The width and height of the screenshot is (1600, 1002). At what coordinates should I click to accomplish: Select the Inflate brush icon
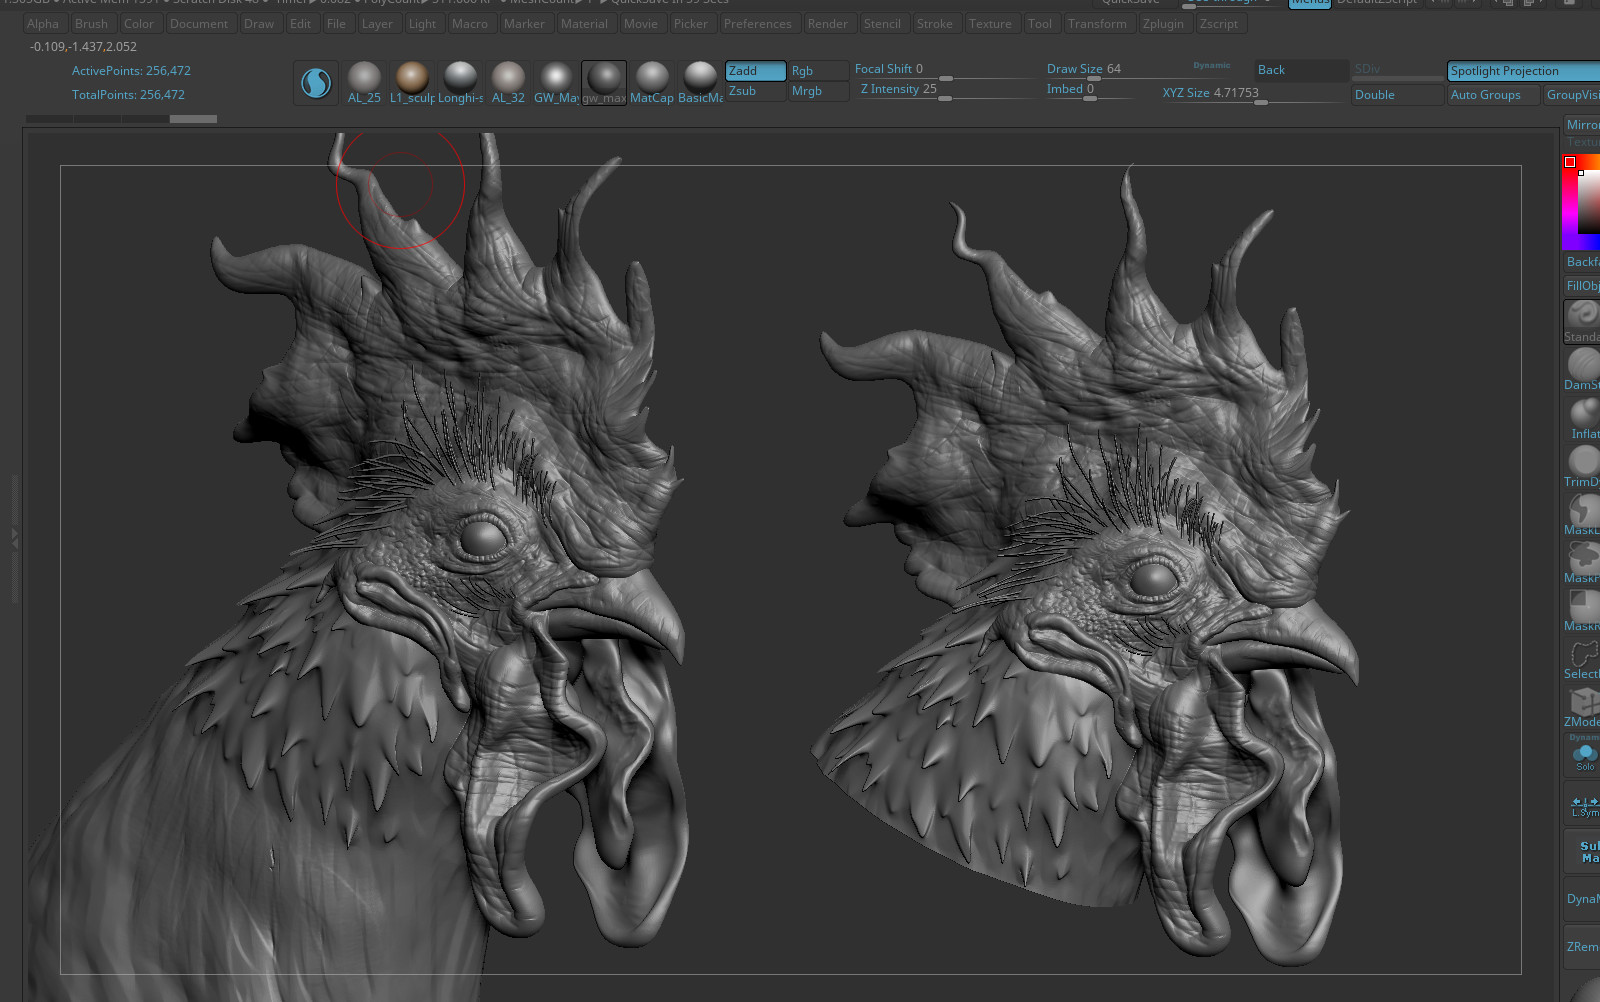(1584, 418)
